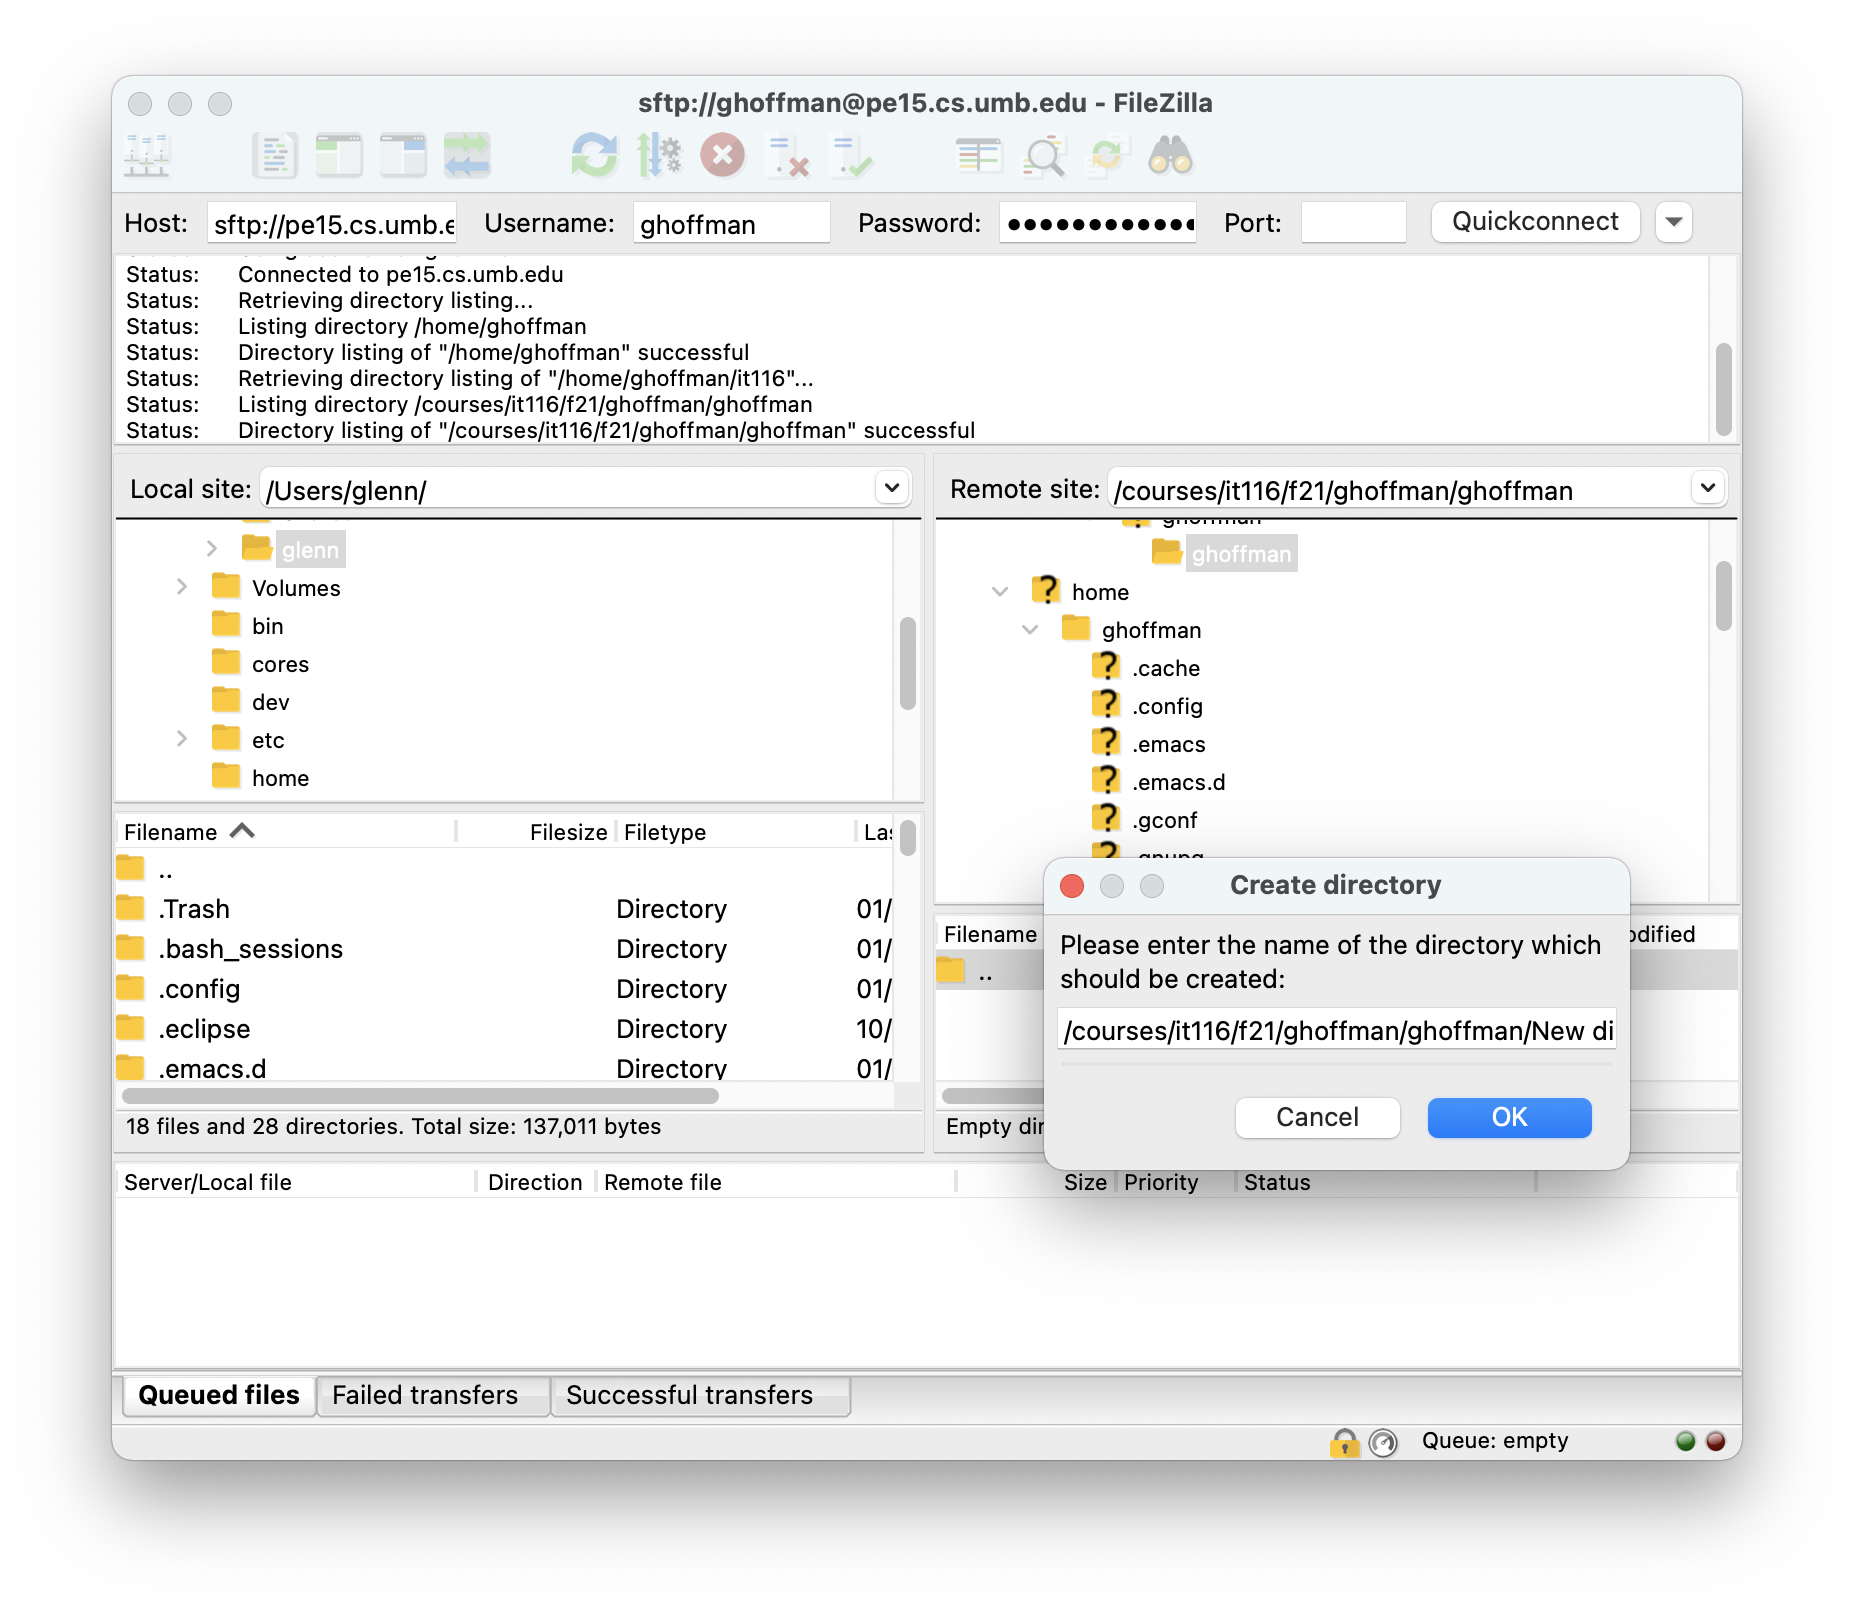Viewport: 1854px width, 1608px height.
Task: Select .bash_sessions directory in local list
Action: (505, 949)
